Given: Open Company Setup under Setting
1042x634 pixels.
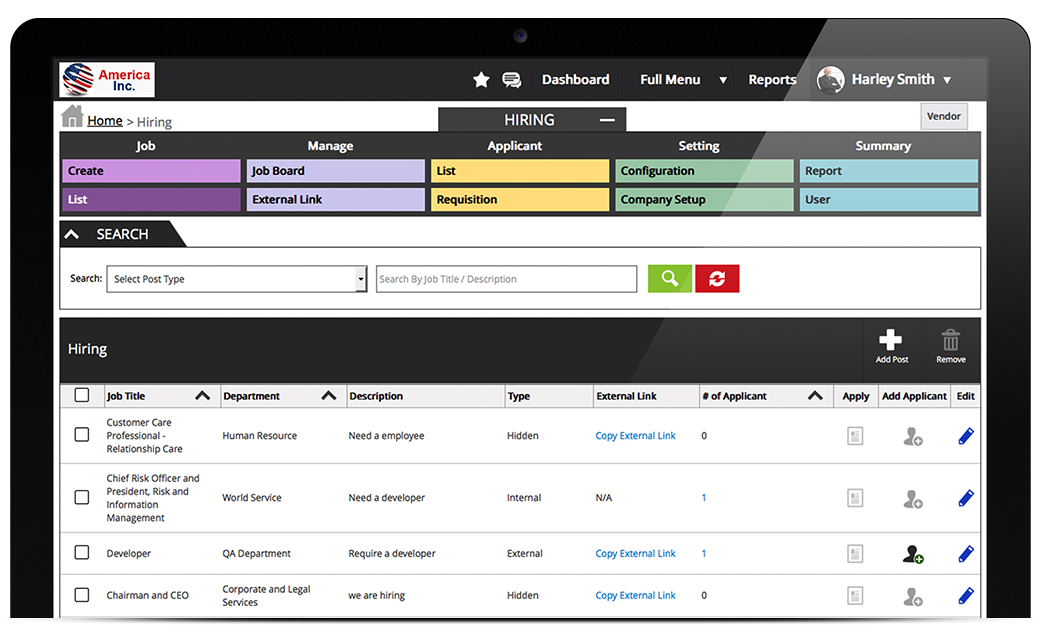Looking at the screenshot, I should 704,199.
